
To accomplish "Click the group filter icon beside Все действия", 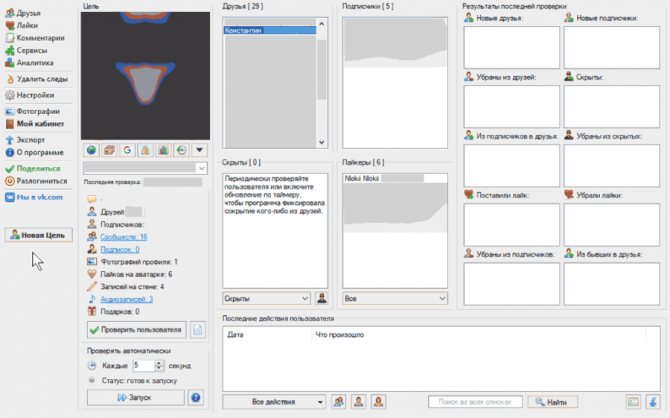I will pos(339,402).
